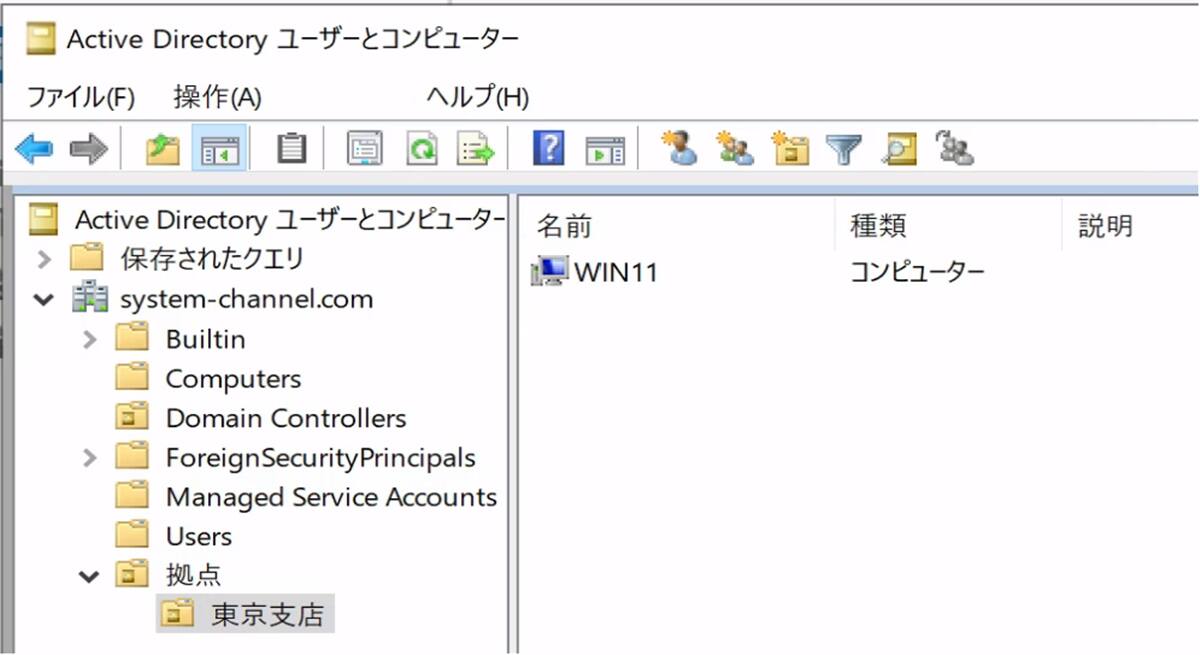
Task: Select the WIN11 computer entry
Action: pos(615,272)
